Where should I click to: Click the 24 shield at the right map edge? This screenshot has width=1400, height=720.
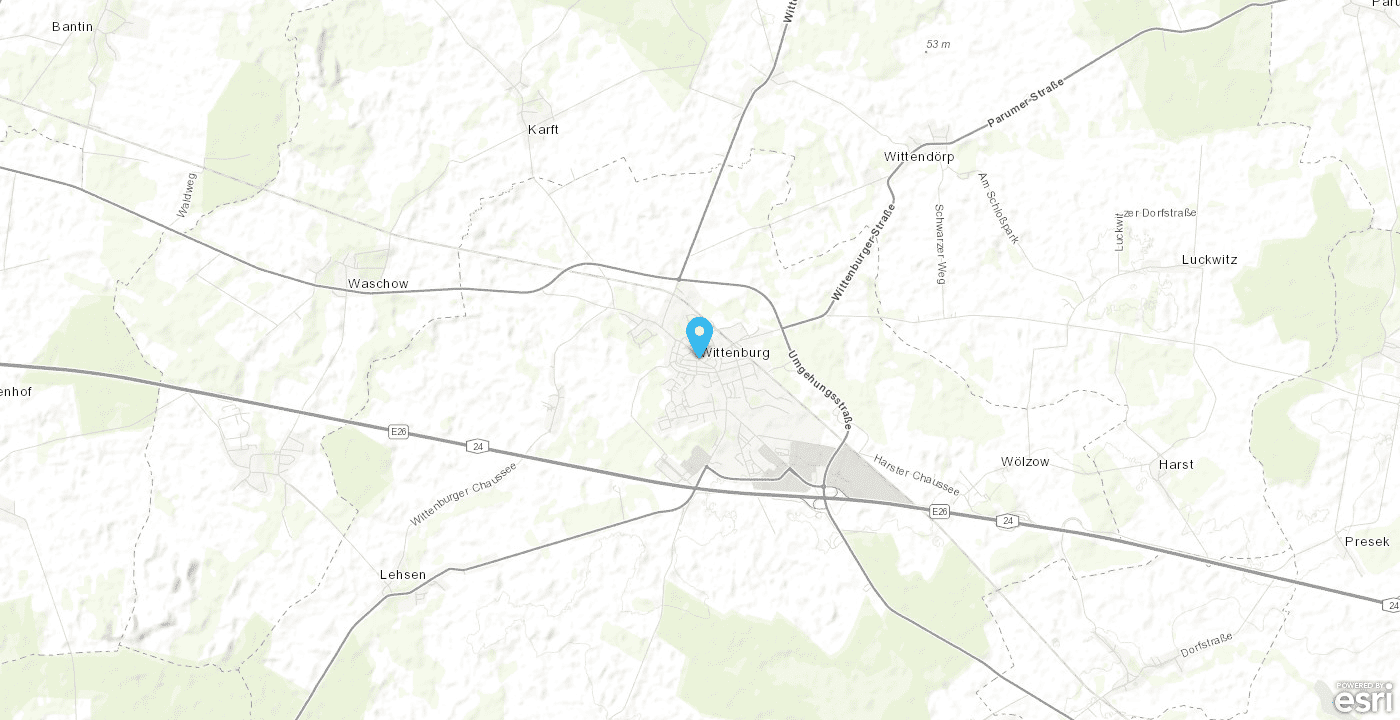(x=1392, y=605)
